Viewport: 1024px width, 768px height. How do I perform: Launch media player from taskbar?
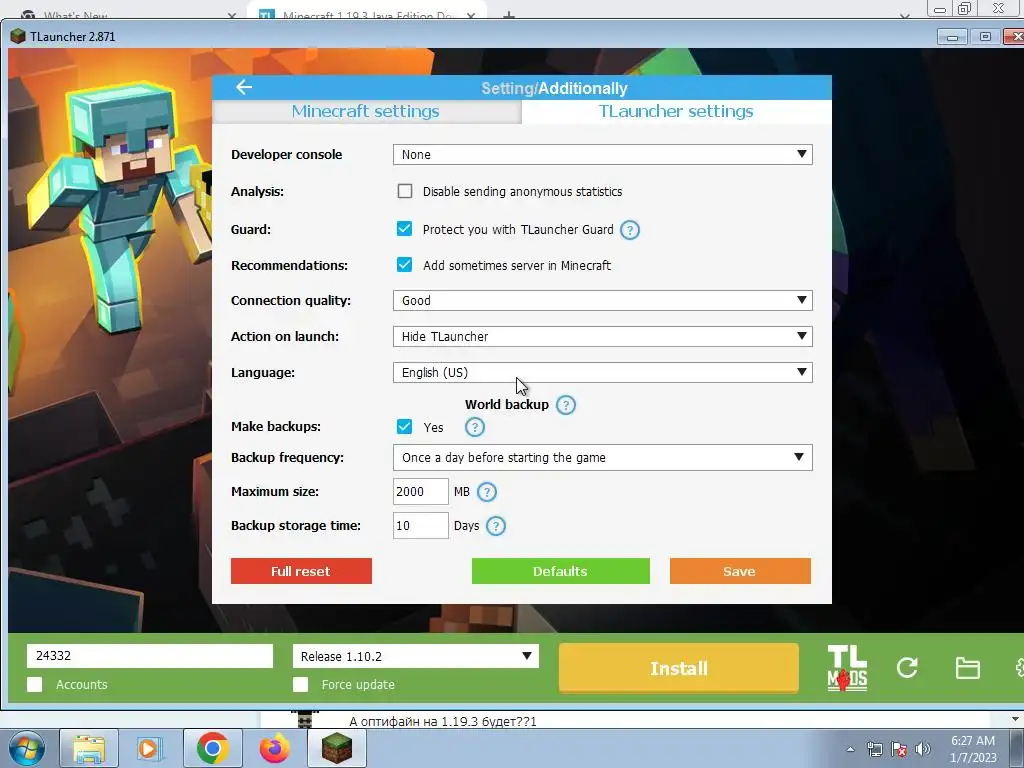[150, 748]
